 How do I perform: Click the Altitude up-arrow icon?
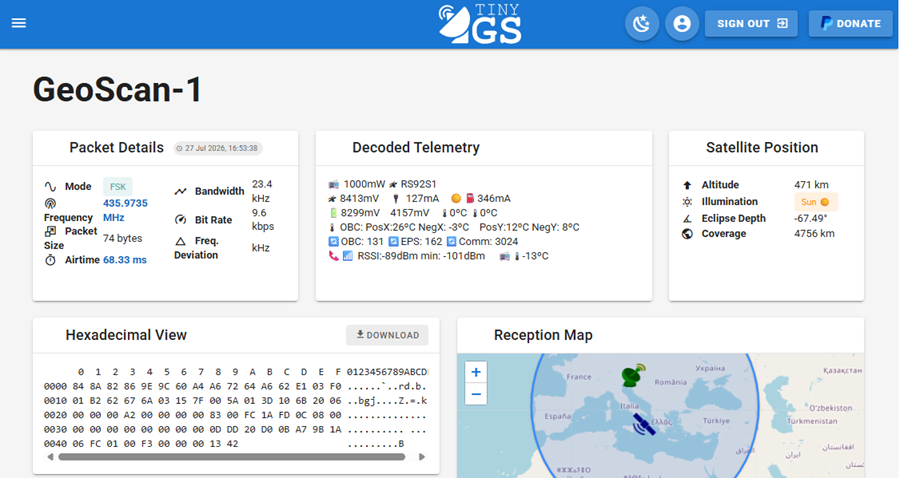[687, 185]
